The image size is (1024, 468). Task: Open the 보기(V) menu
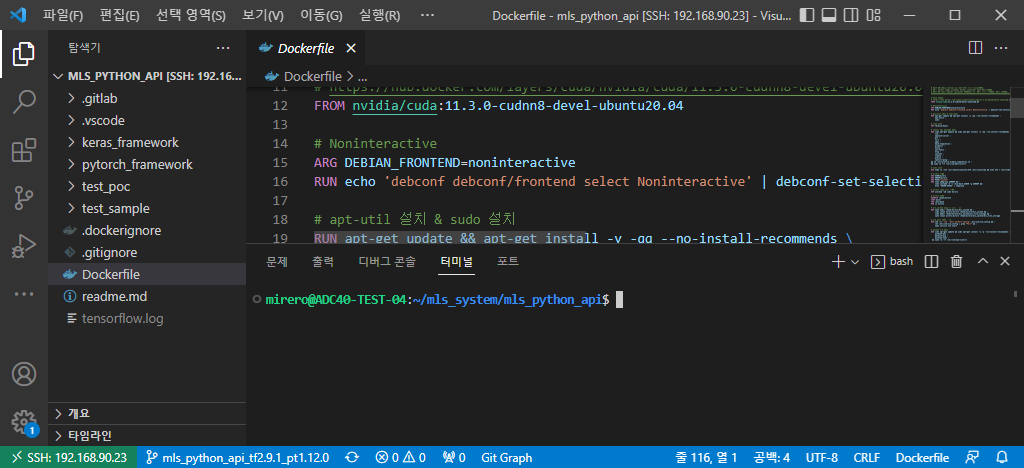pyautogui.click(x=263, y=14)
